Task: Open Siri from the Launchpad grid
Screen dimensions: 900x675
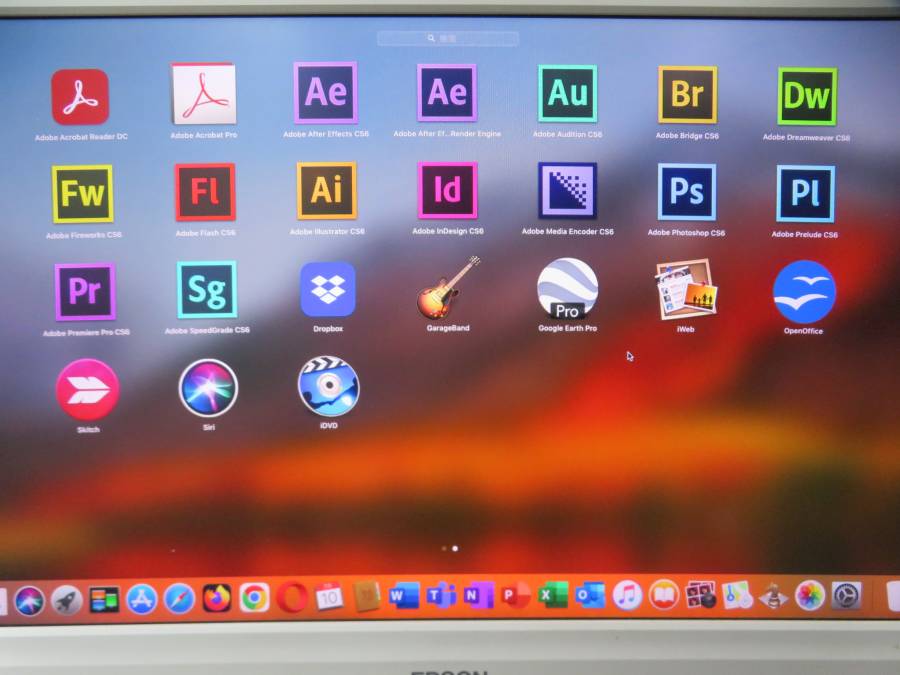Action: coord(208,387)
